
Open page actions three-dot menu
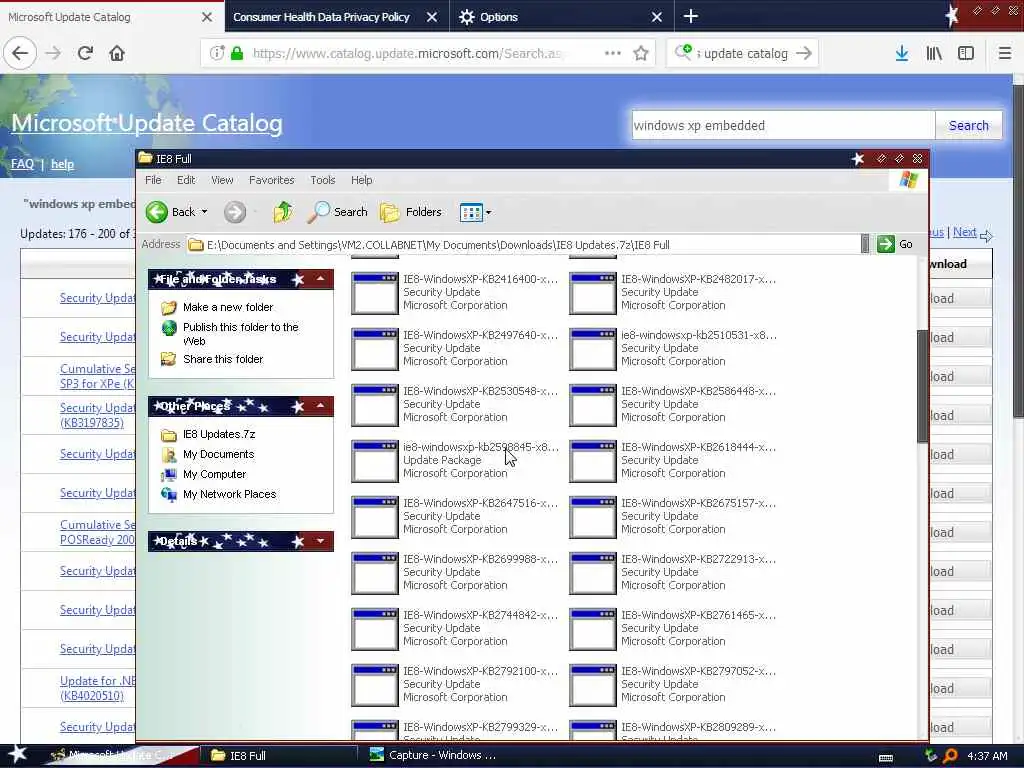613,53
